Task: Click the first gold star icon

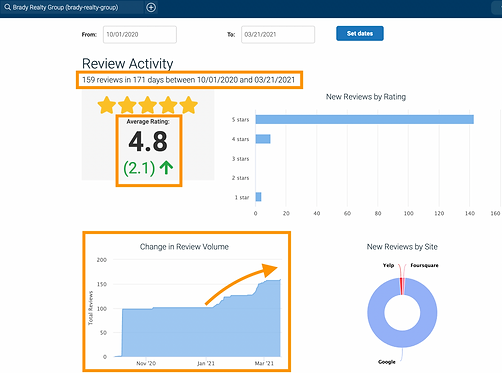Action: (x=107, y=105)
